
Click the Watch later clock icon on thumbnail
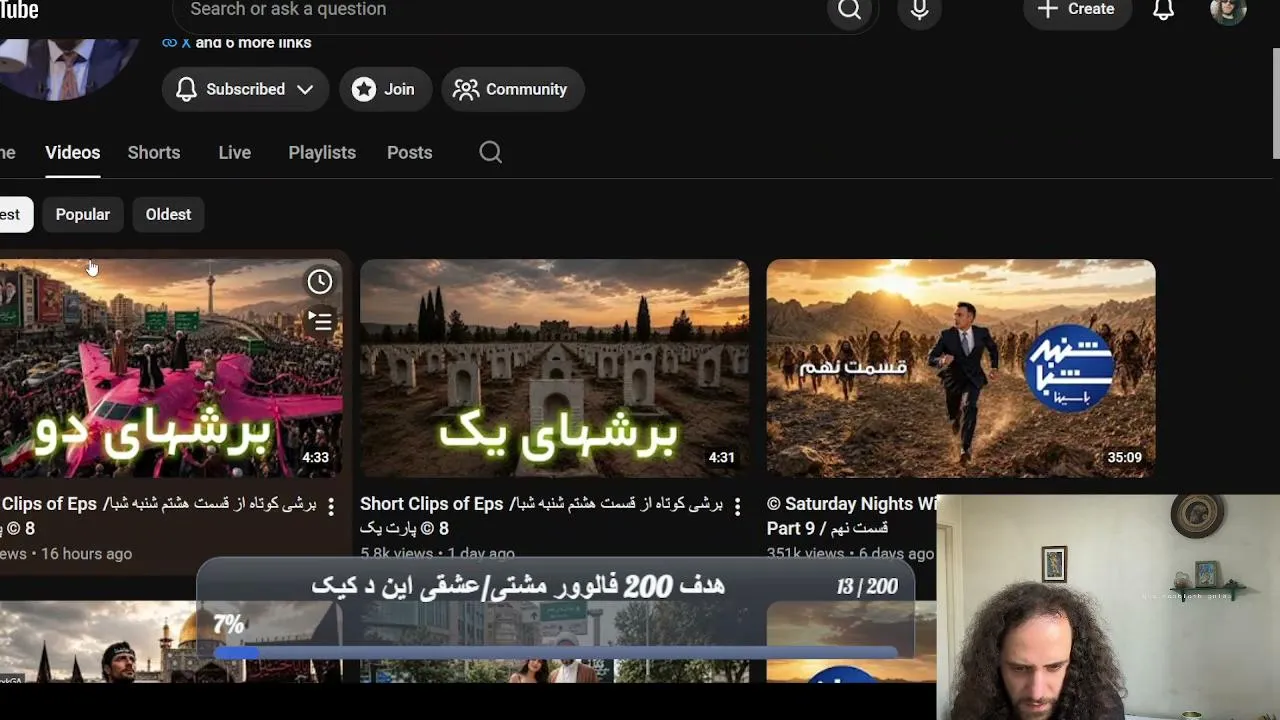click(320, 282)
